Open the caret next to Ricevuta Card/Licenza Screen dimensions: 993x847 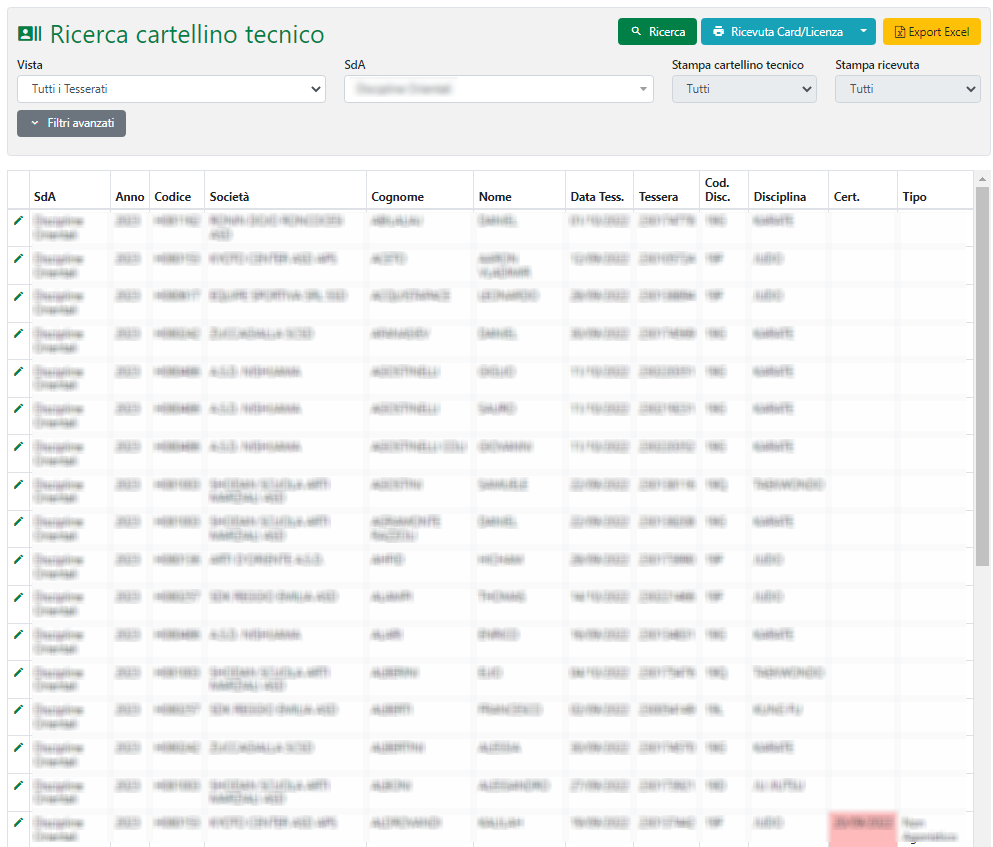pos(863,32)
